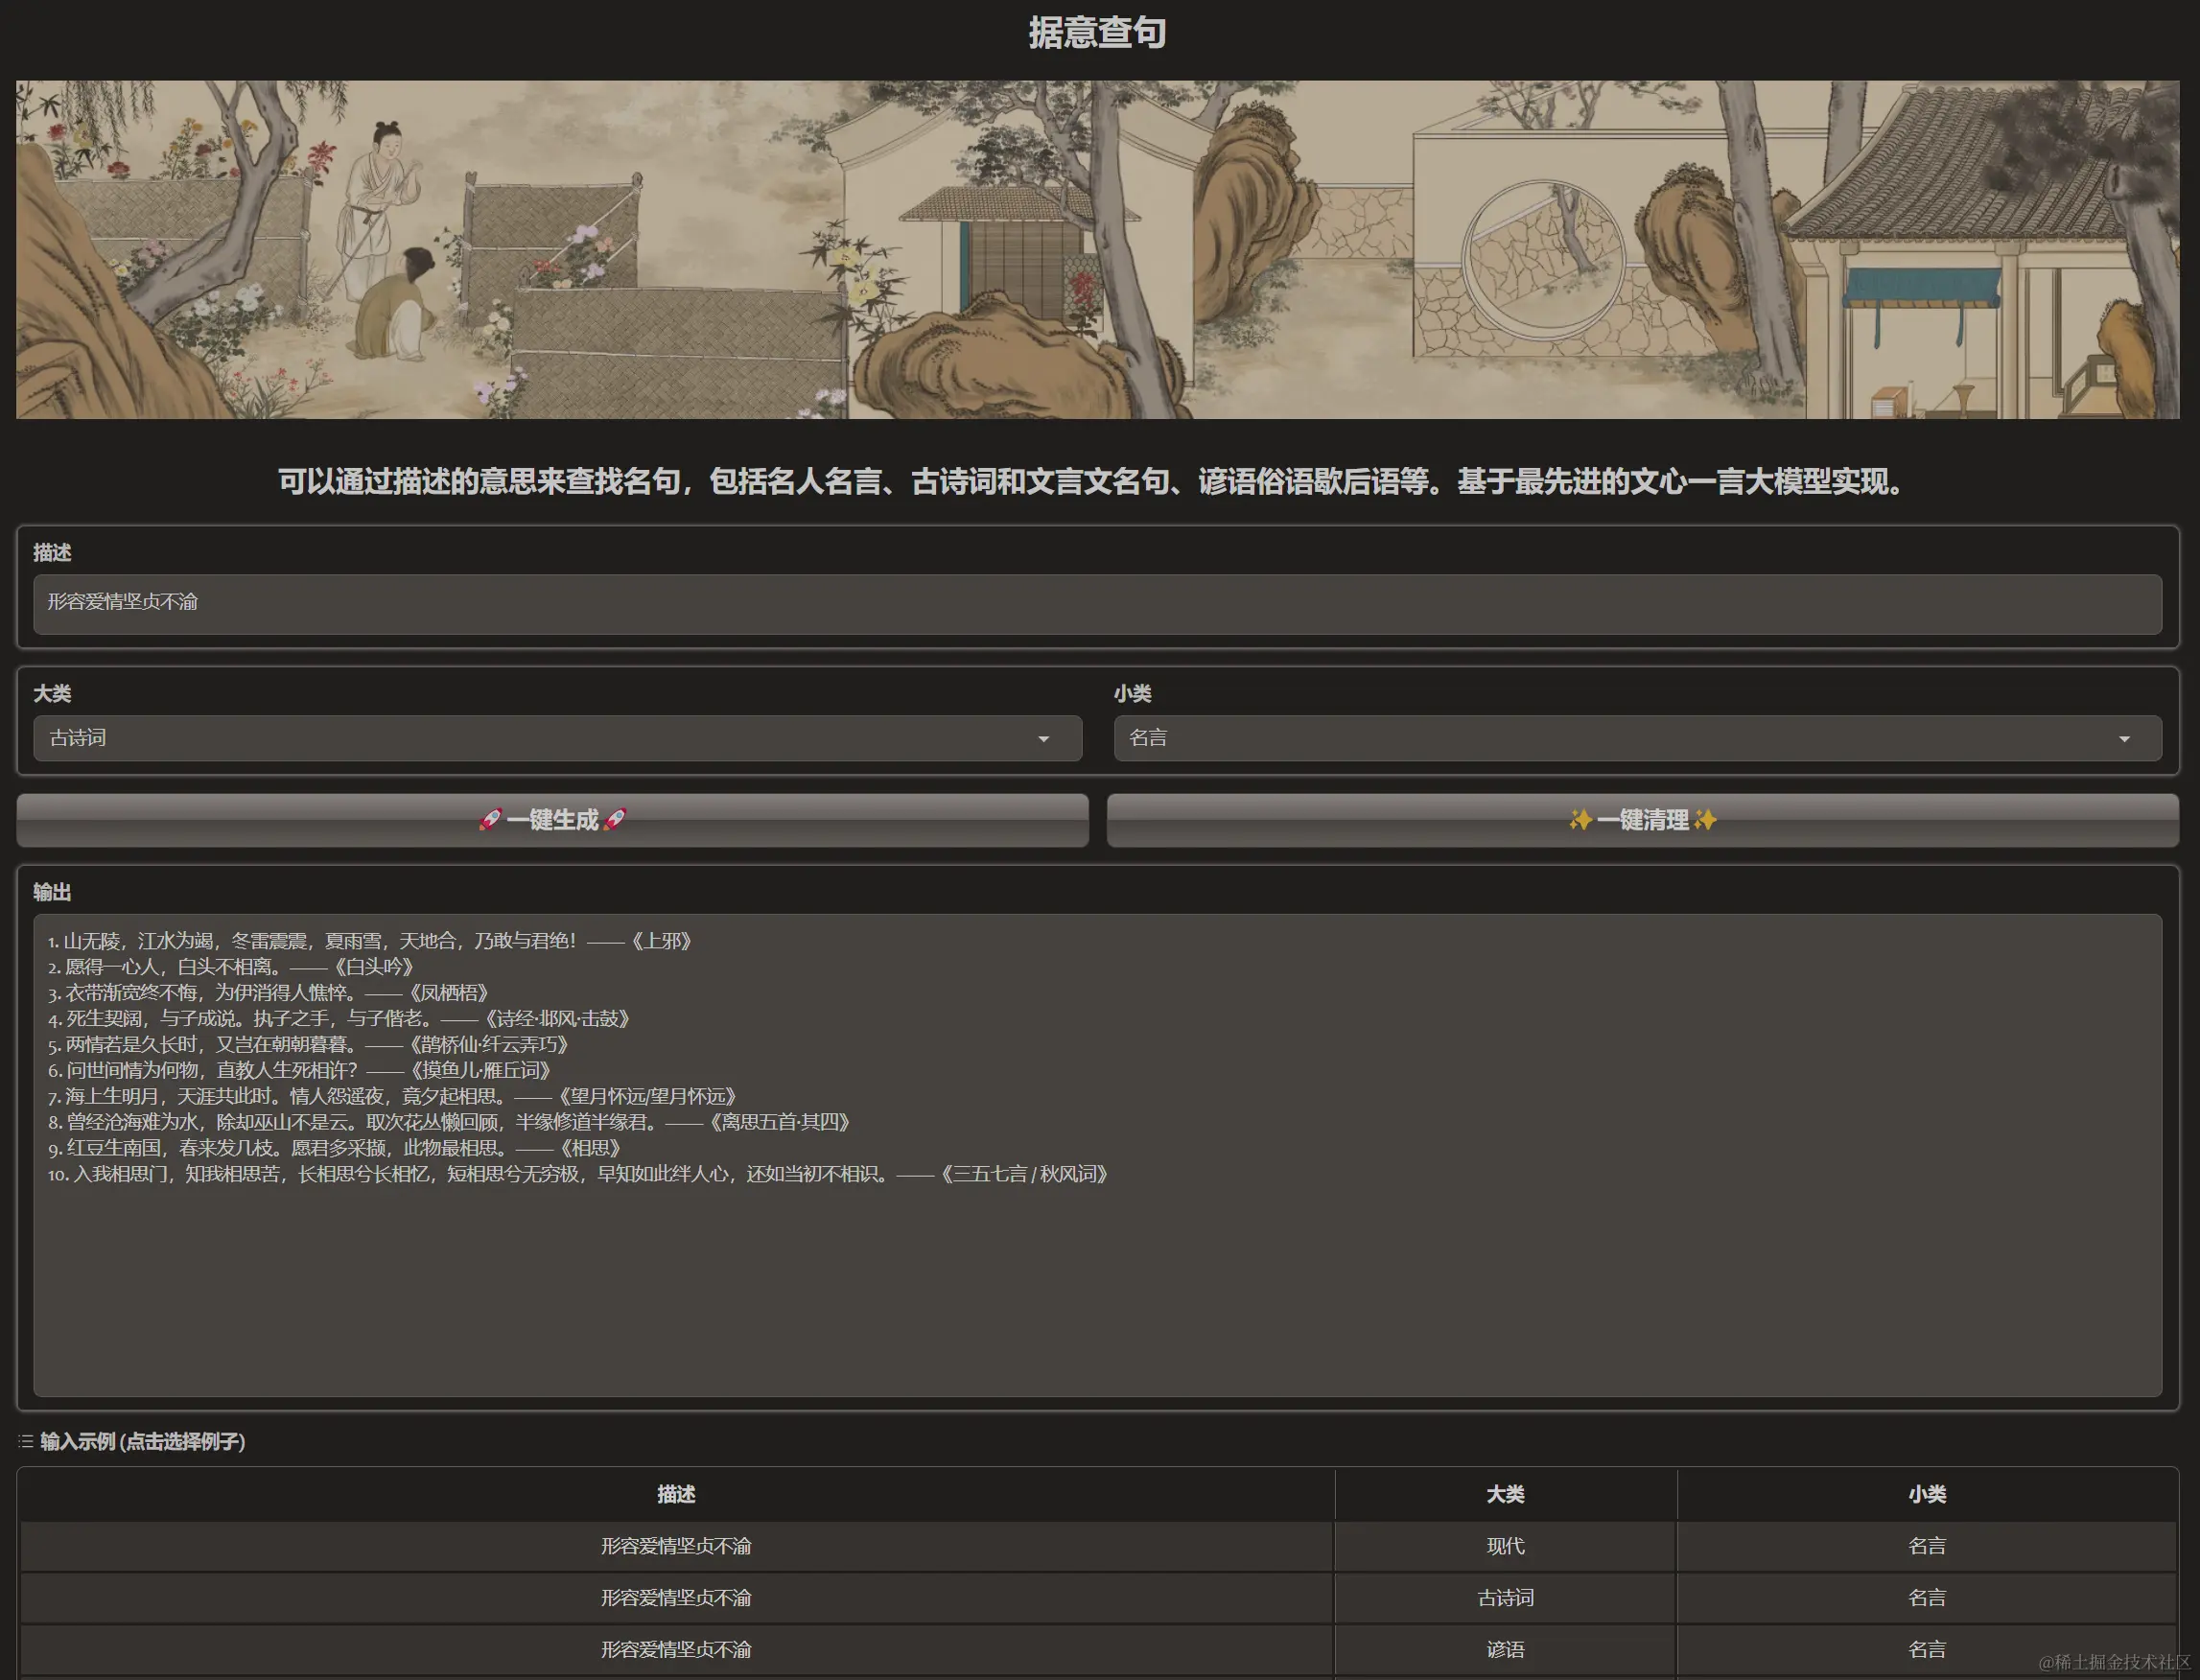Click the 描述 column header in examples table
Viewport: 2200px width, 1680px height.
point(676,1494)
